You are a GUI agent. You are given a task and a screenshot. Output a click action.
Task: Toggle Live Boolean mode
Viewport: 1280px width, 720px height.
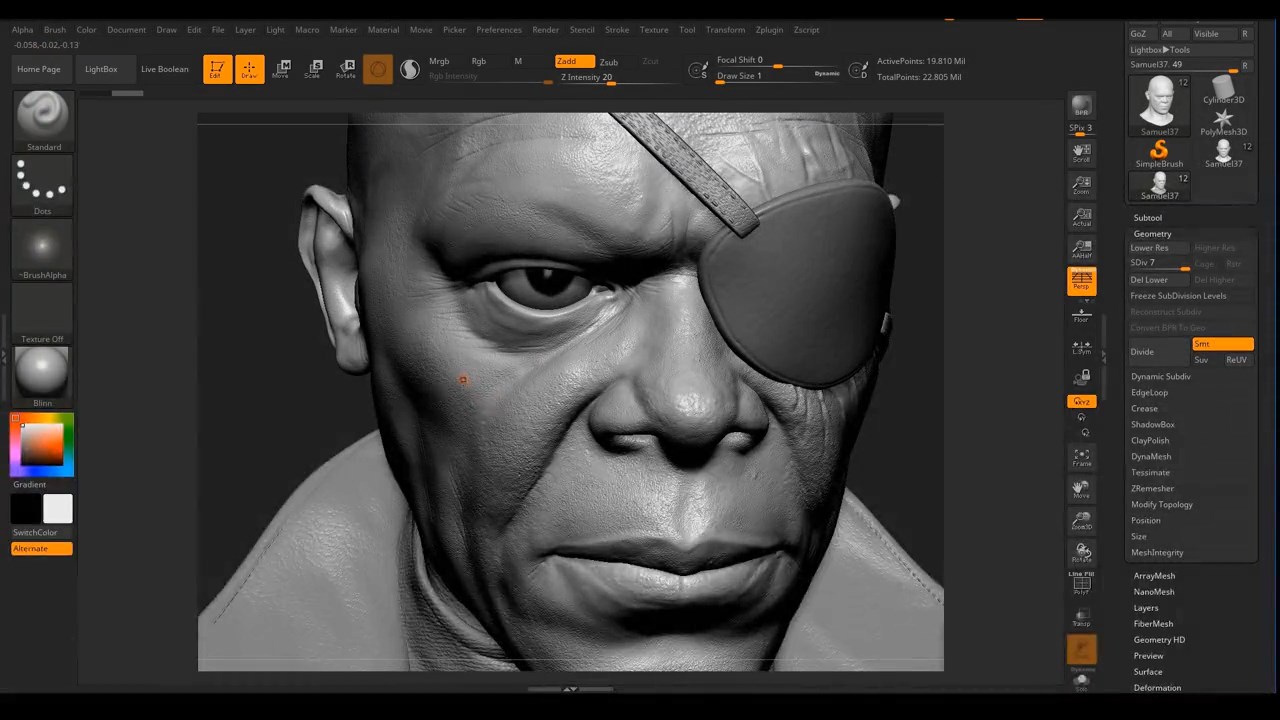click(x=165, y=69)
